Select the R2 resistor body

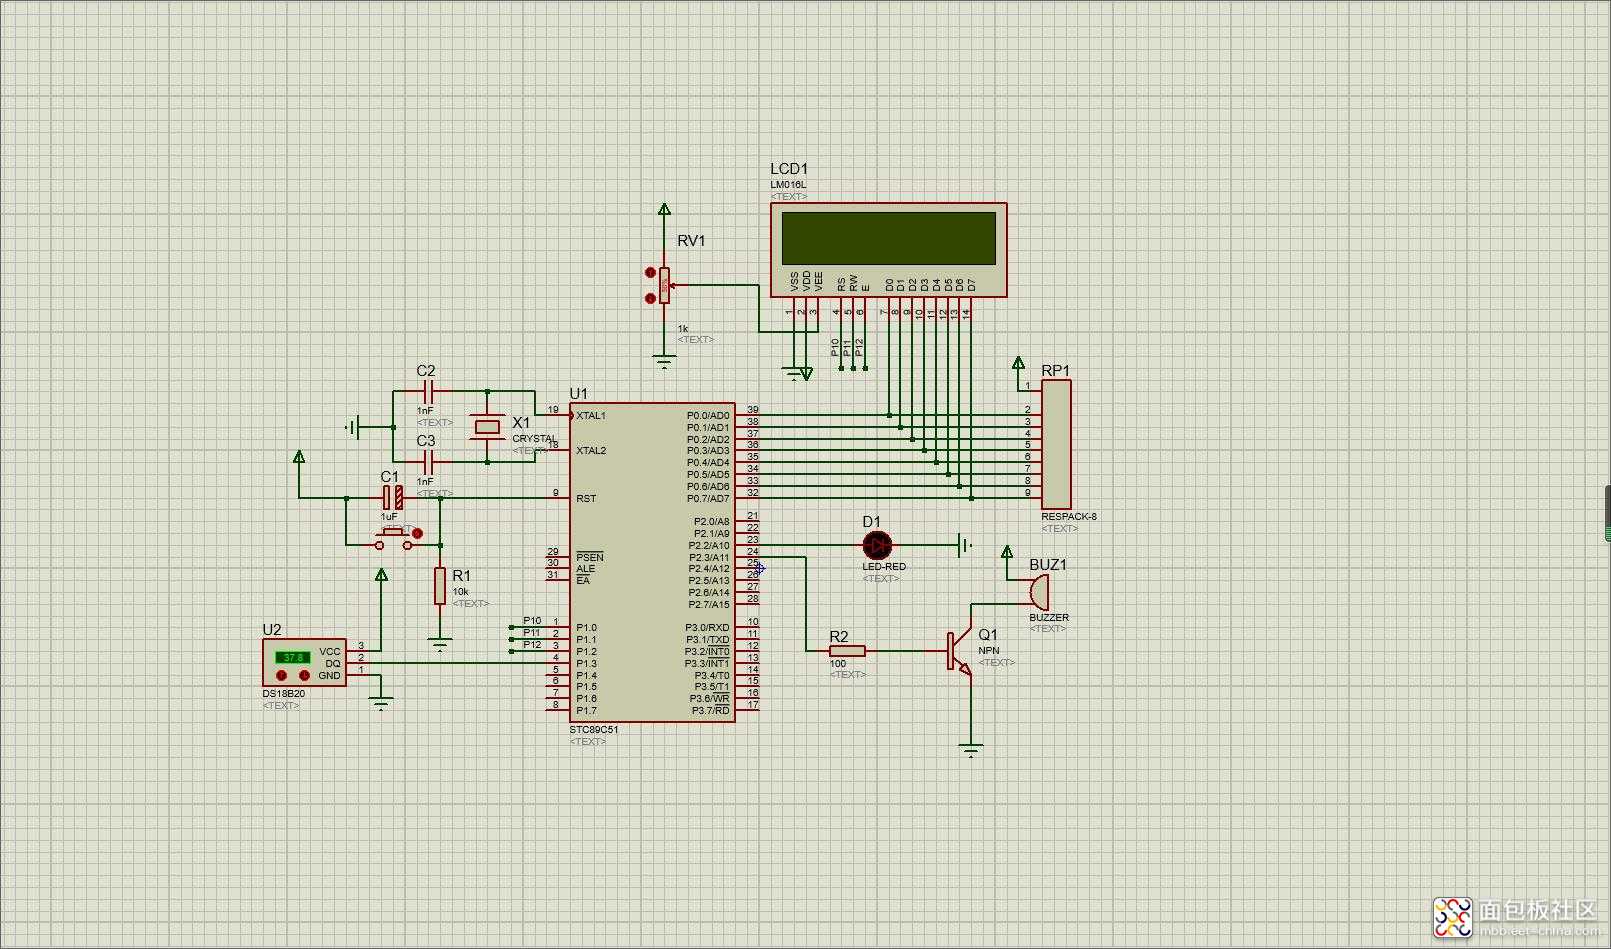pos(847,651)
